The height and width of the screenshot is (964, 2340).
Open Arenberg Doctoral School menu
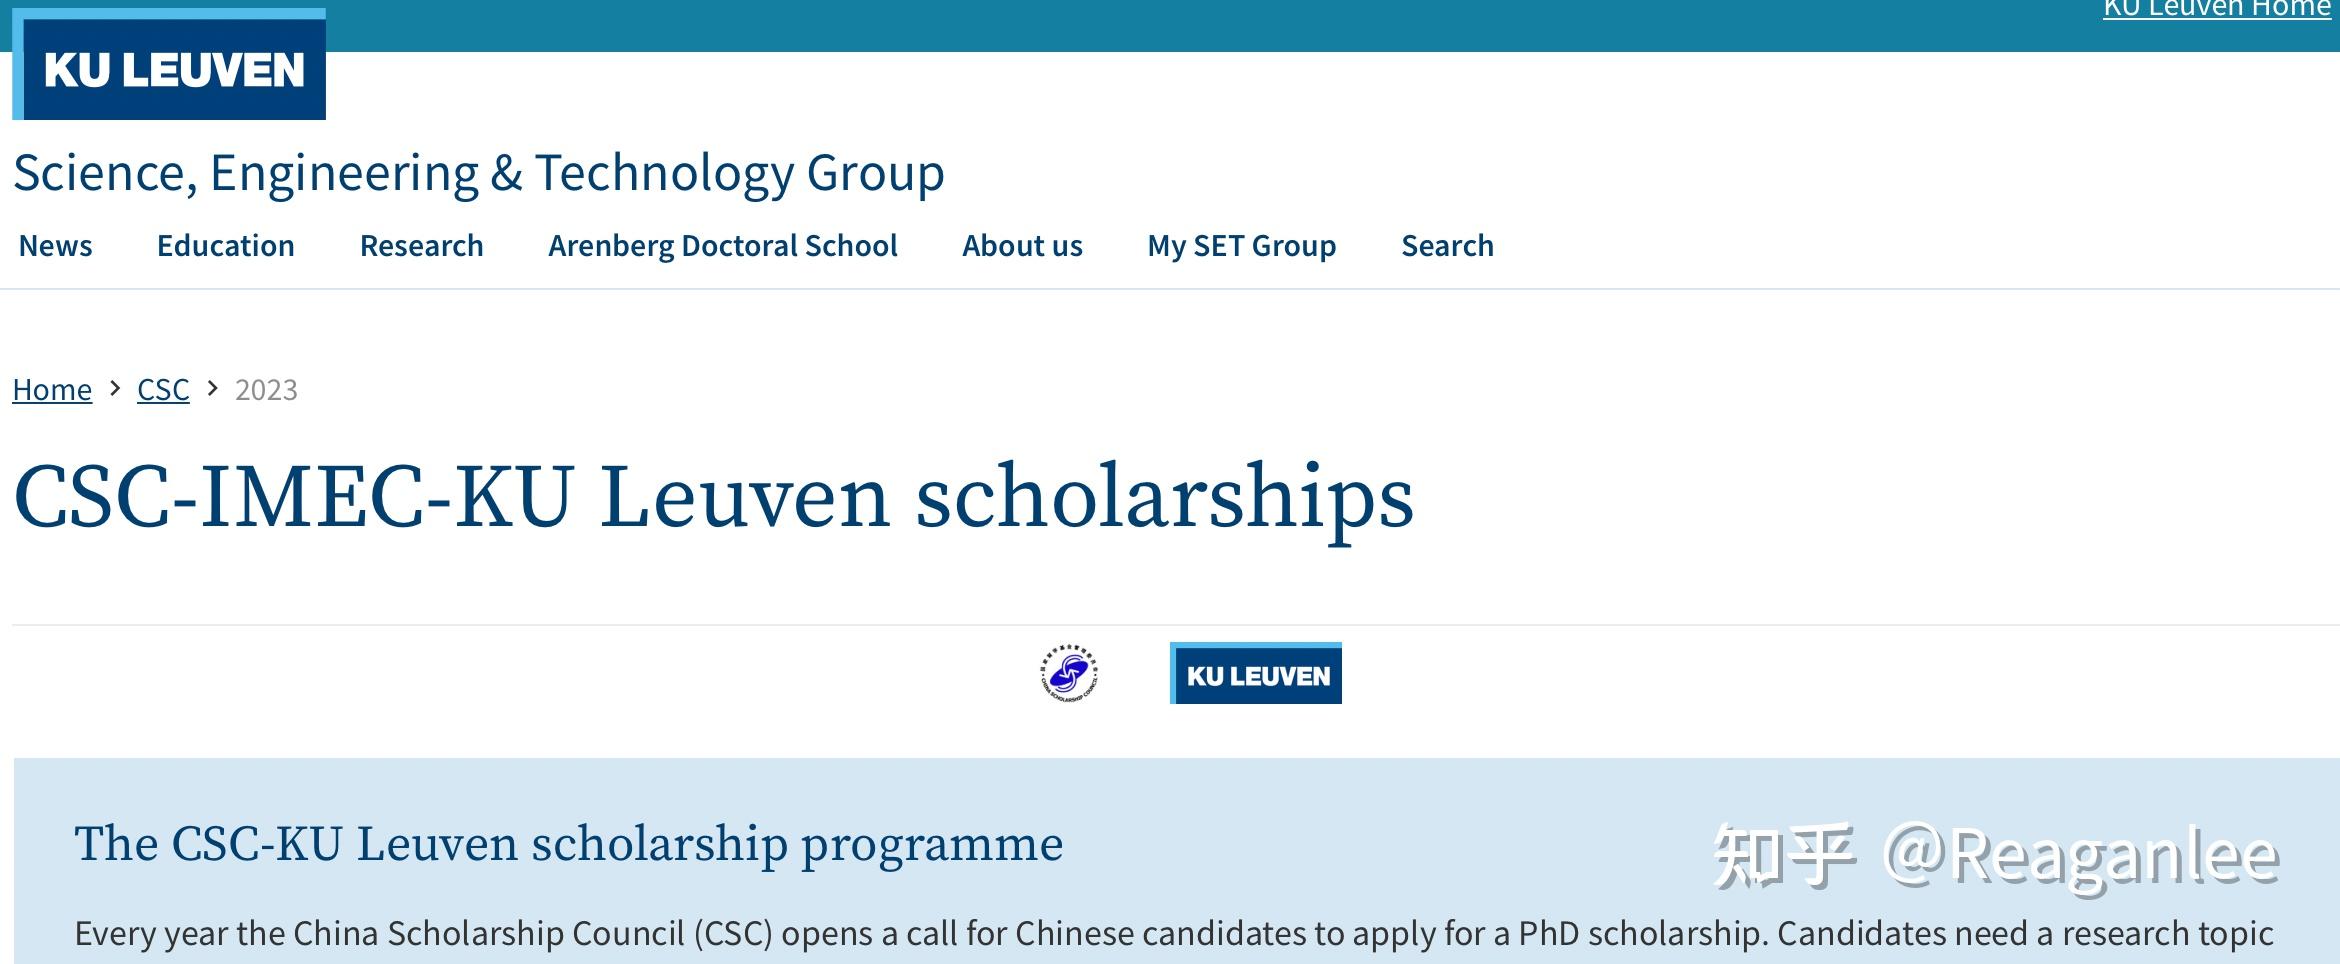pyautogui.click(x=722, y=246)
